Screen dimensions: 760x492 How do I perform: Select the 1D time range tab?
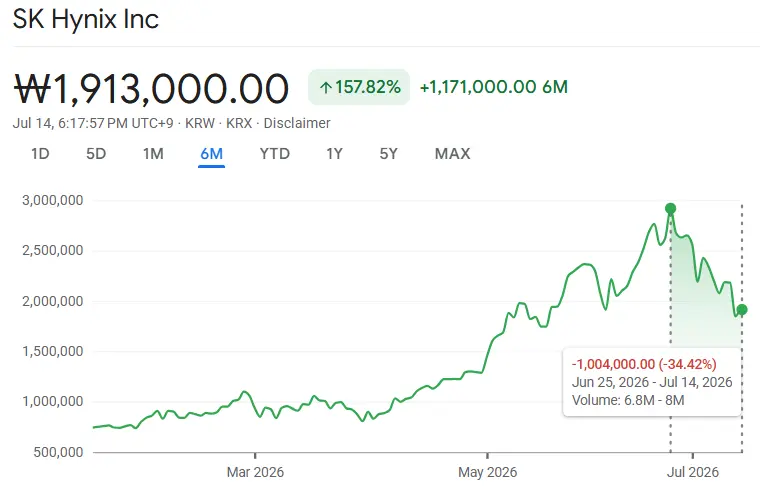click(x=40, y=154)
